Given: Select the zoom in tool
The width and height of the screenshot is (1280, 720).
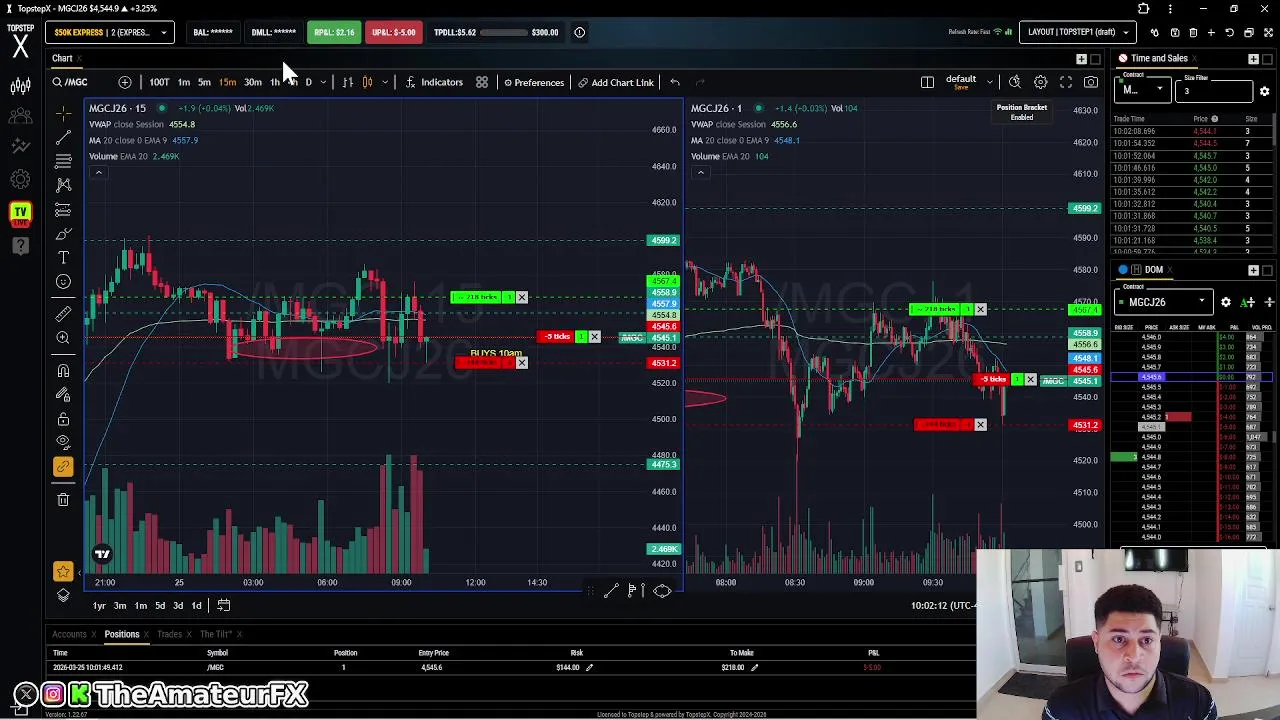Looking at the screenshot, I should 63,338.
